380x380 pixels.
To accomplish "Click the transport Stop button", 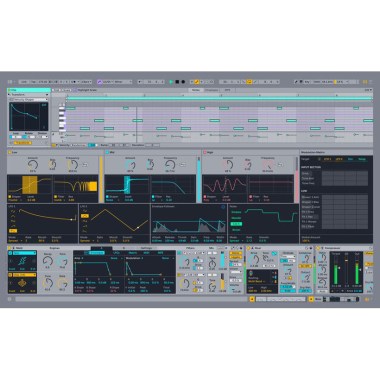I will point(177,82).
